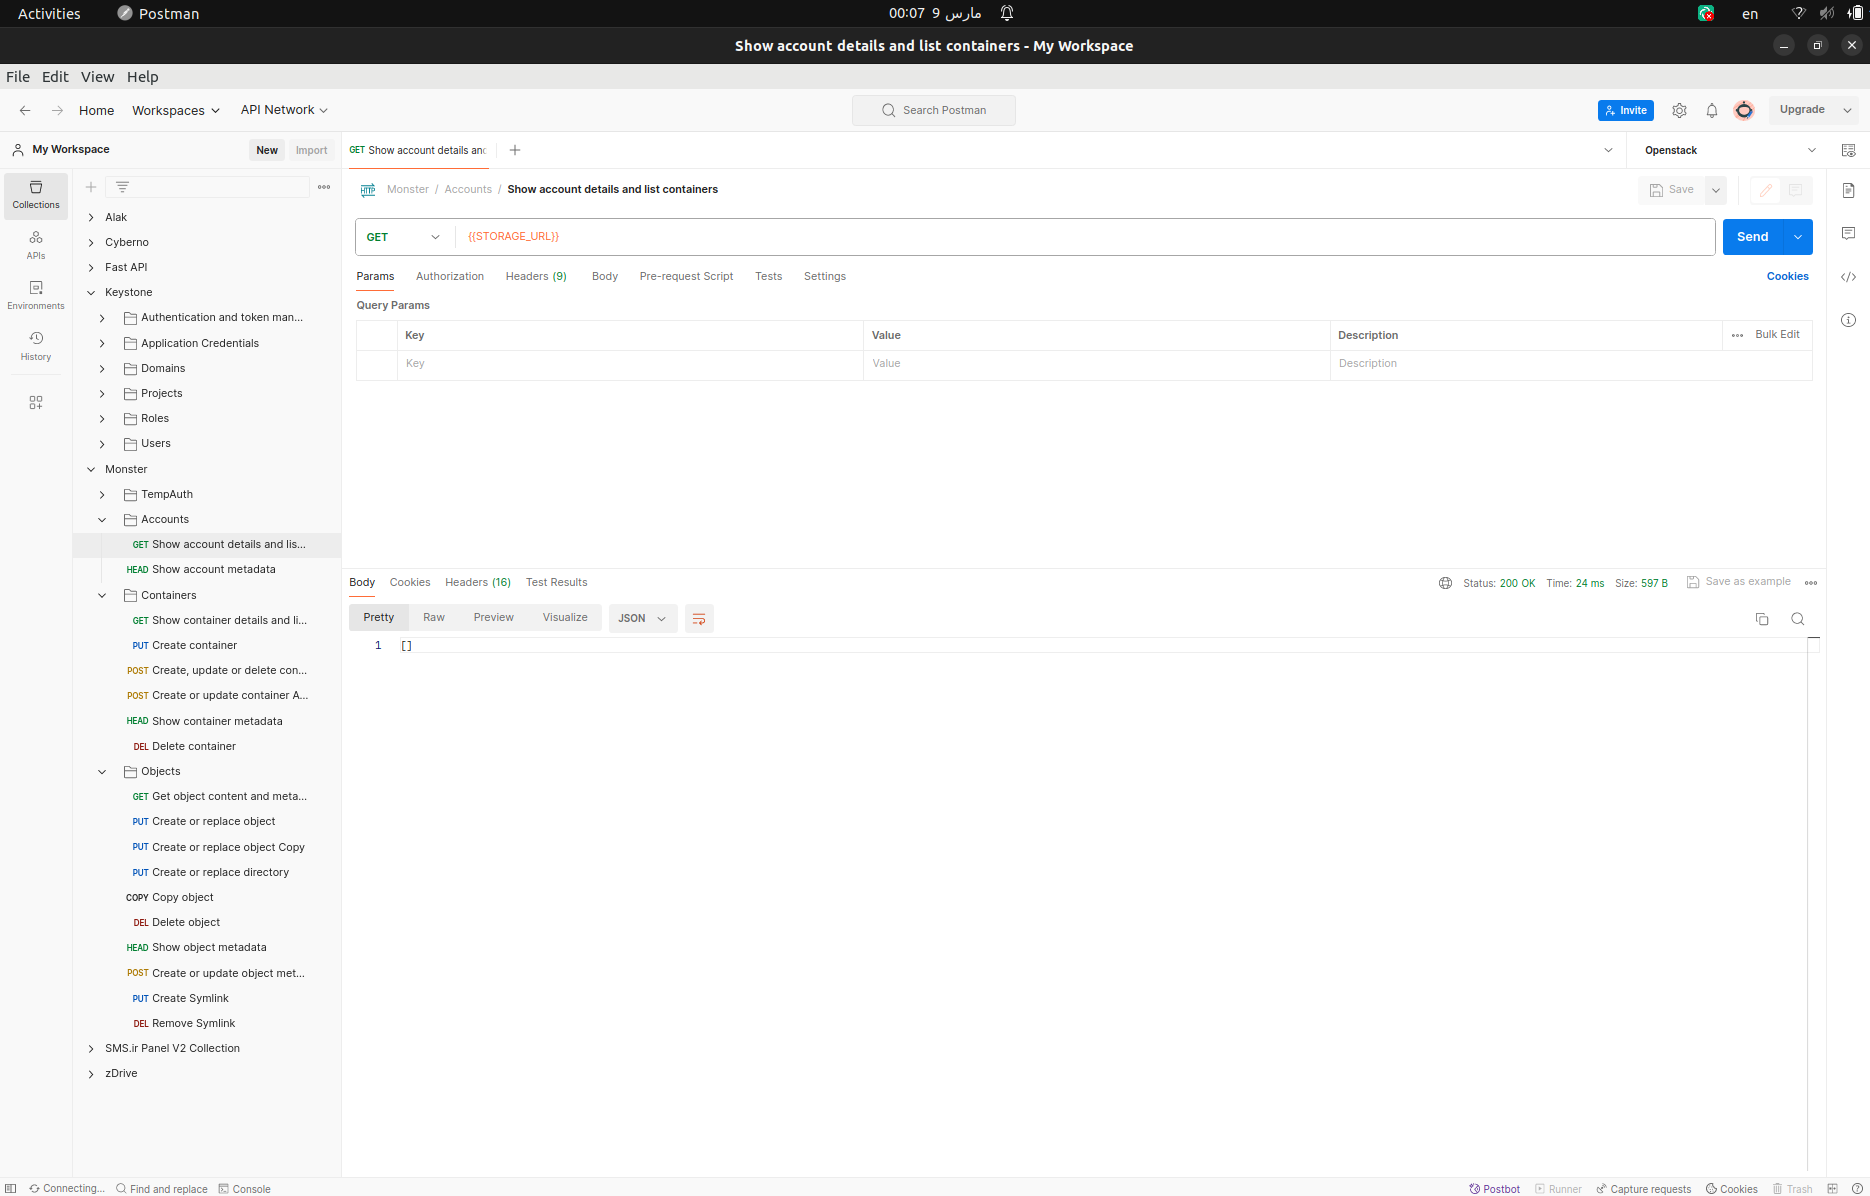This screenshot has width=1870, height=1196.
Task: Click the Search Postman field
Action: point(934,110)
